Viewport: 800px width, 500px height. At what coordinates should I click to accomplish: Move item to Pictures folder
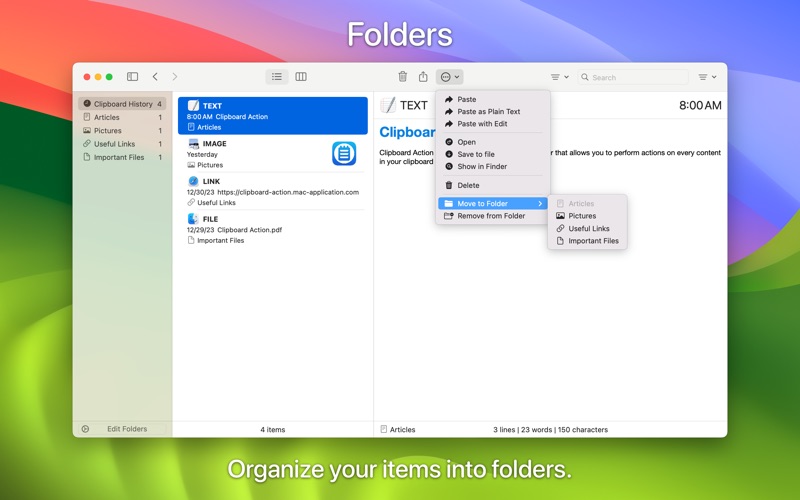(587, 216)
